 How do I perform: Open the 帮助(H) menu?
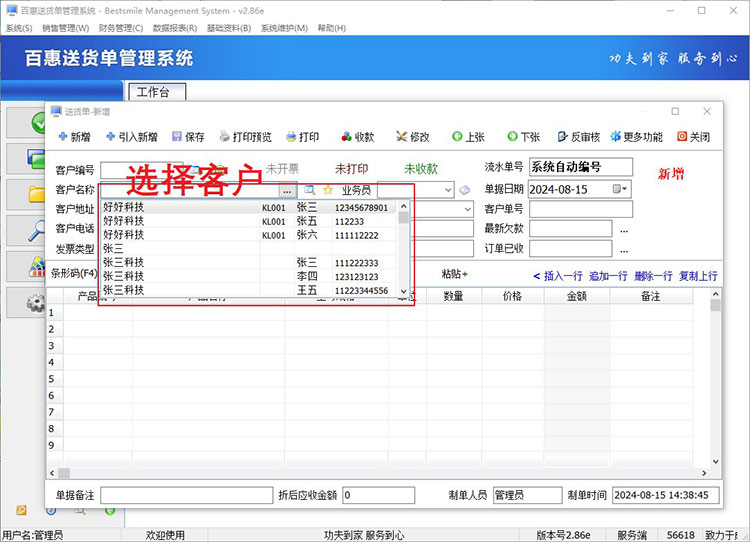pos(332,28)
